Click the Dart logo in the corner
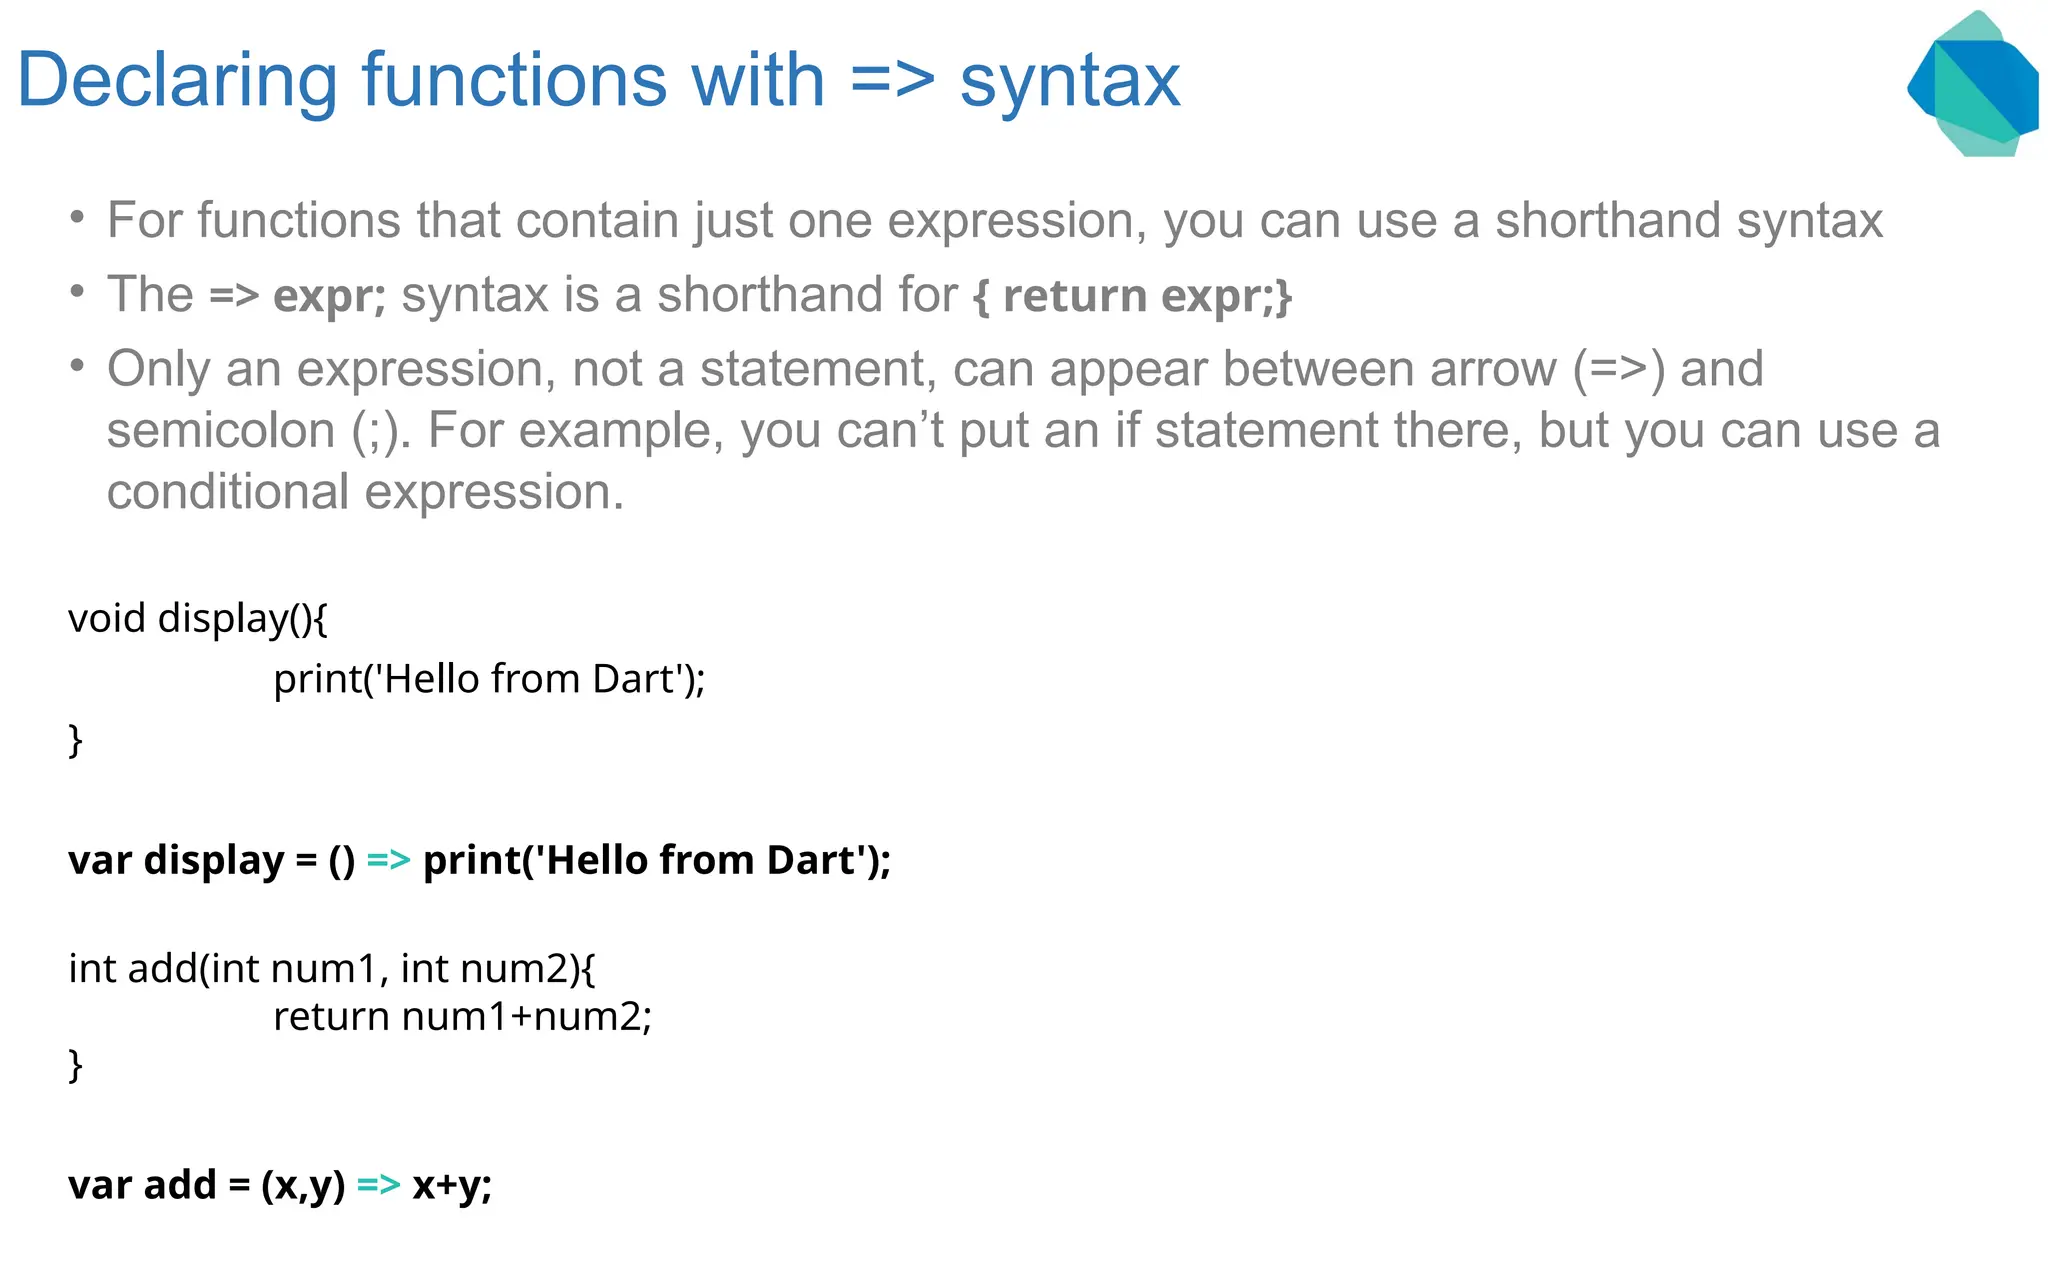Image resolution: width=2048 pixels, height=1280 pixels. click(1973, 83)
